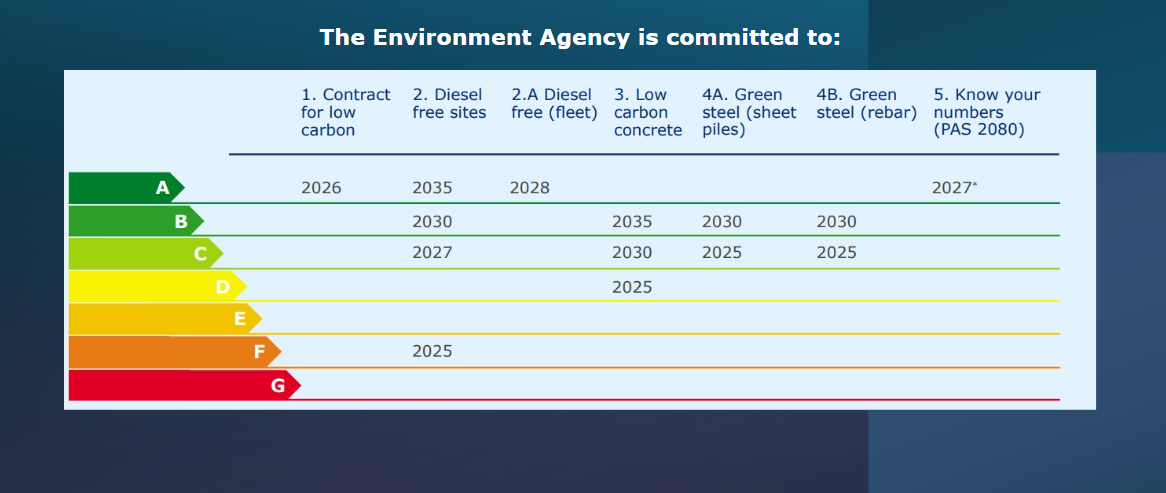1166x493 pixels.
Task: Select the yellow D rating arrow
Action: [x=158, y=286]
